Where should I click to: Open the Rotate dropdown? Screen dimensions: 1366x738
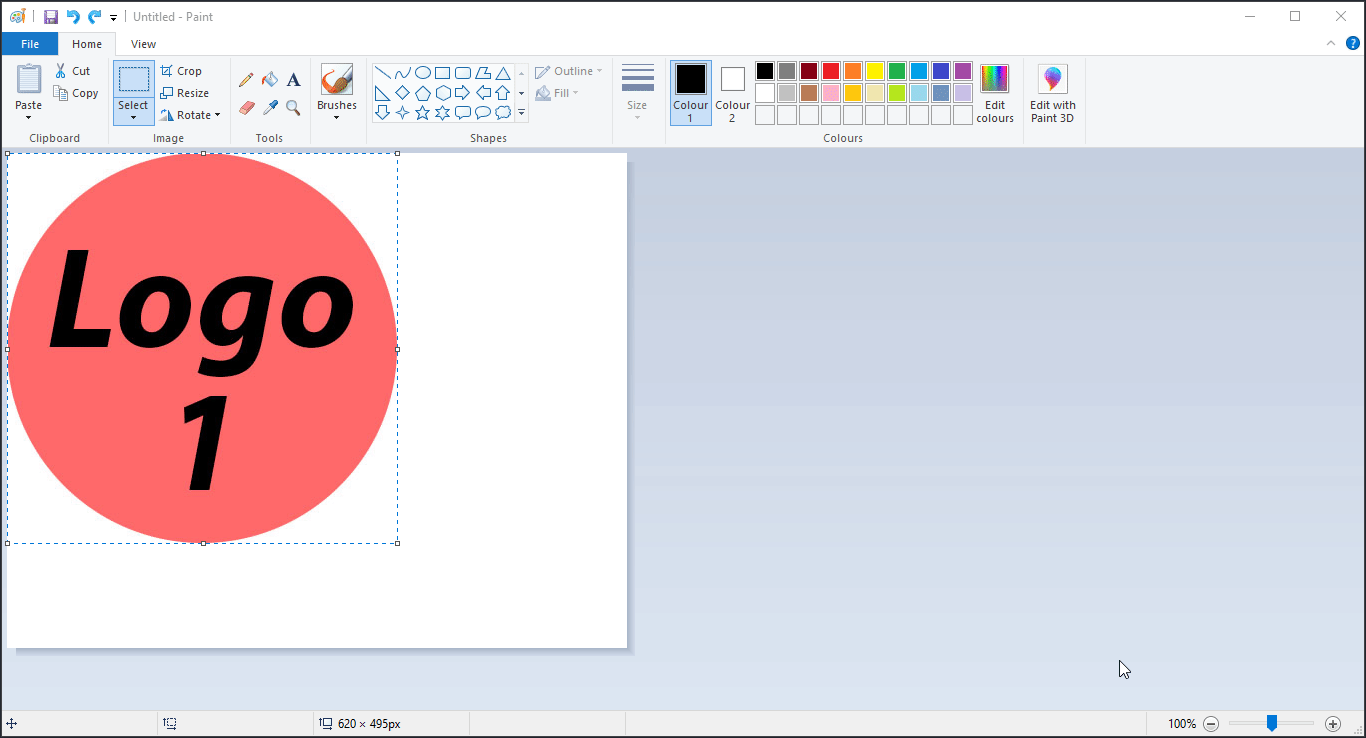coord(190,115)
